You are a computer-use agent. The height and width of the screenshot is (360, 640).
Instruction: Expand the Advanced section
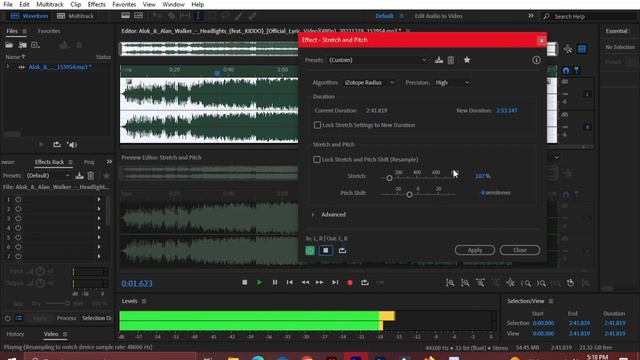313,215
